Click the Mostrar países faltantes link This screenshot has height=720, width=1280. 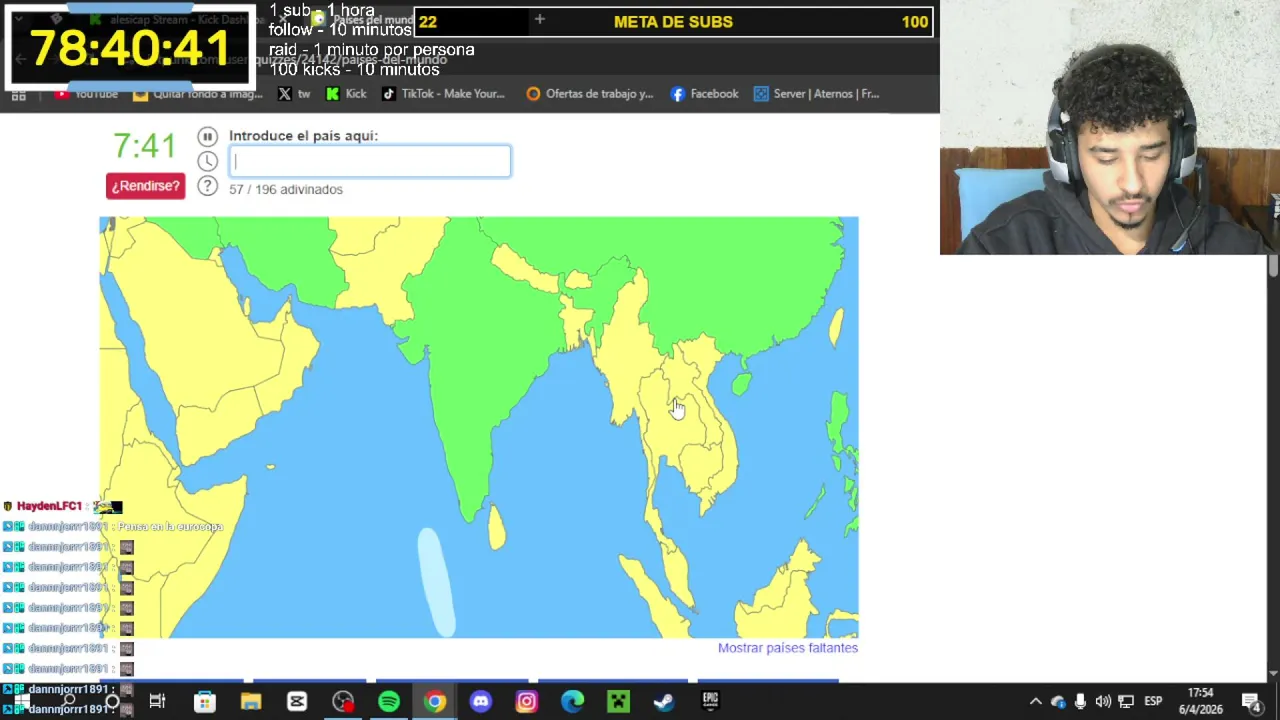click(x=788, y=648)
